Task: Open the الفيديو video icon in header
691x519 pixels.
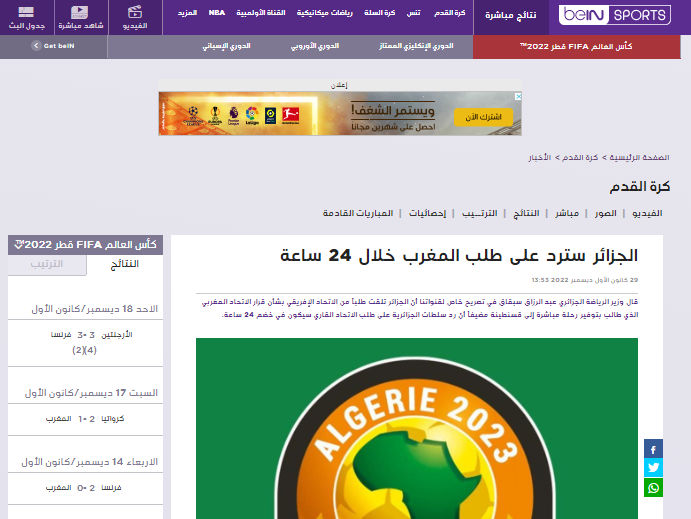Action: (133, 17)
